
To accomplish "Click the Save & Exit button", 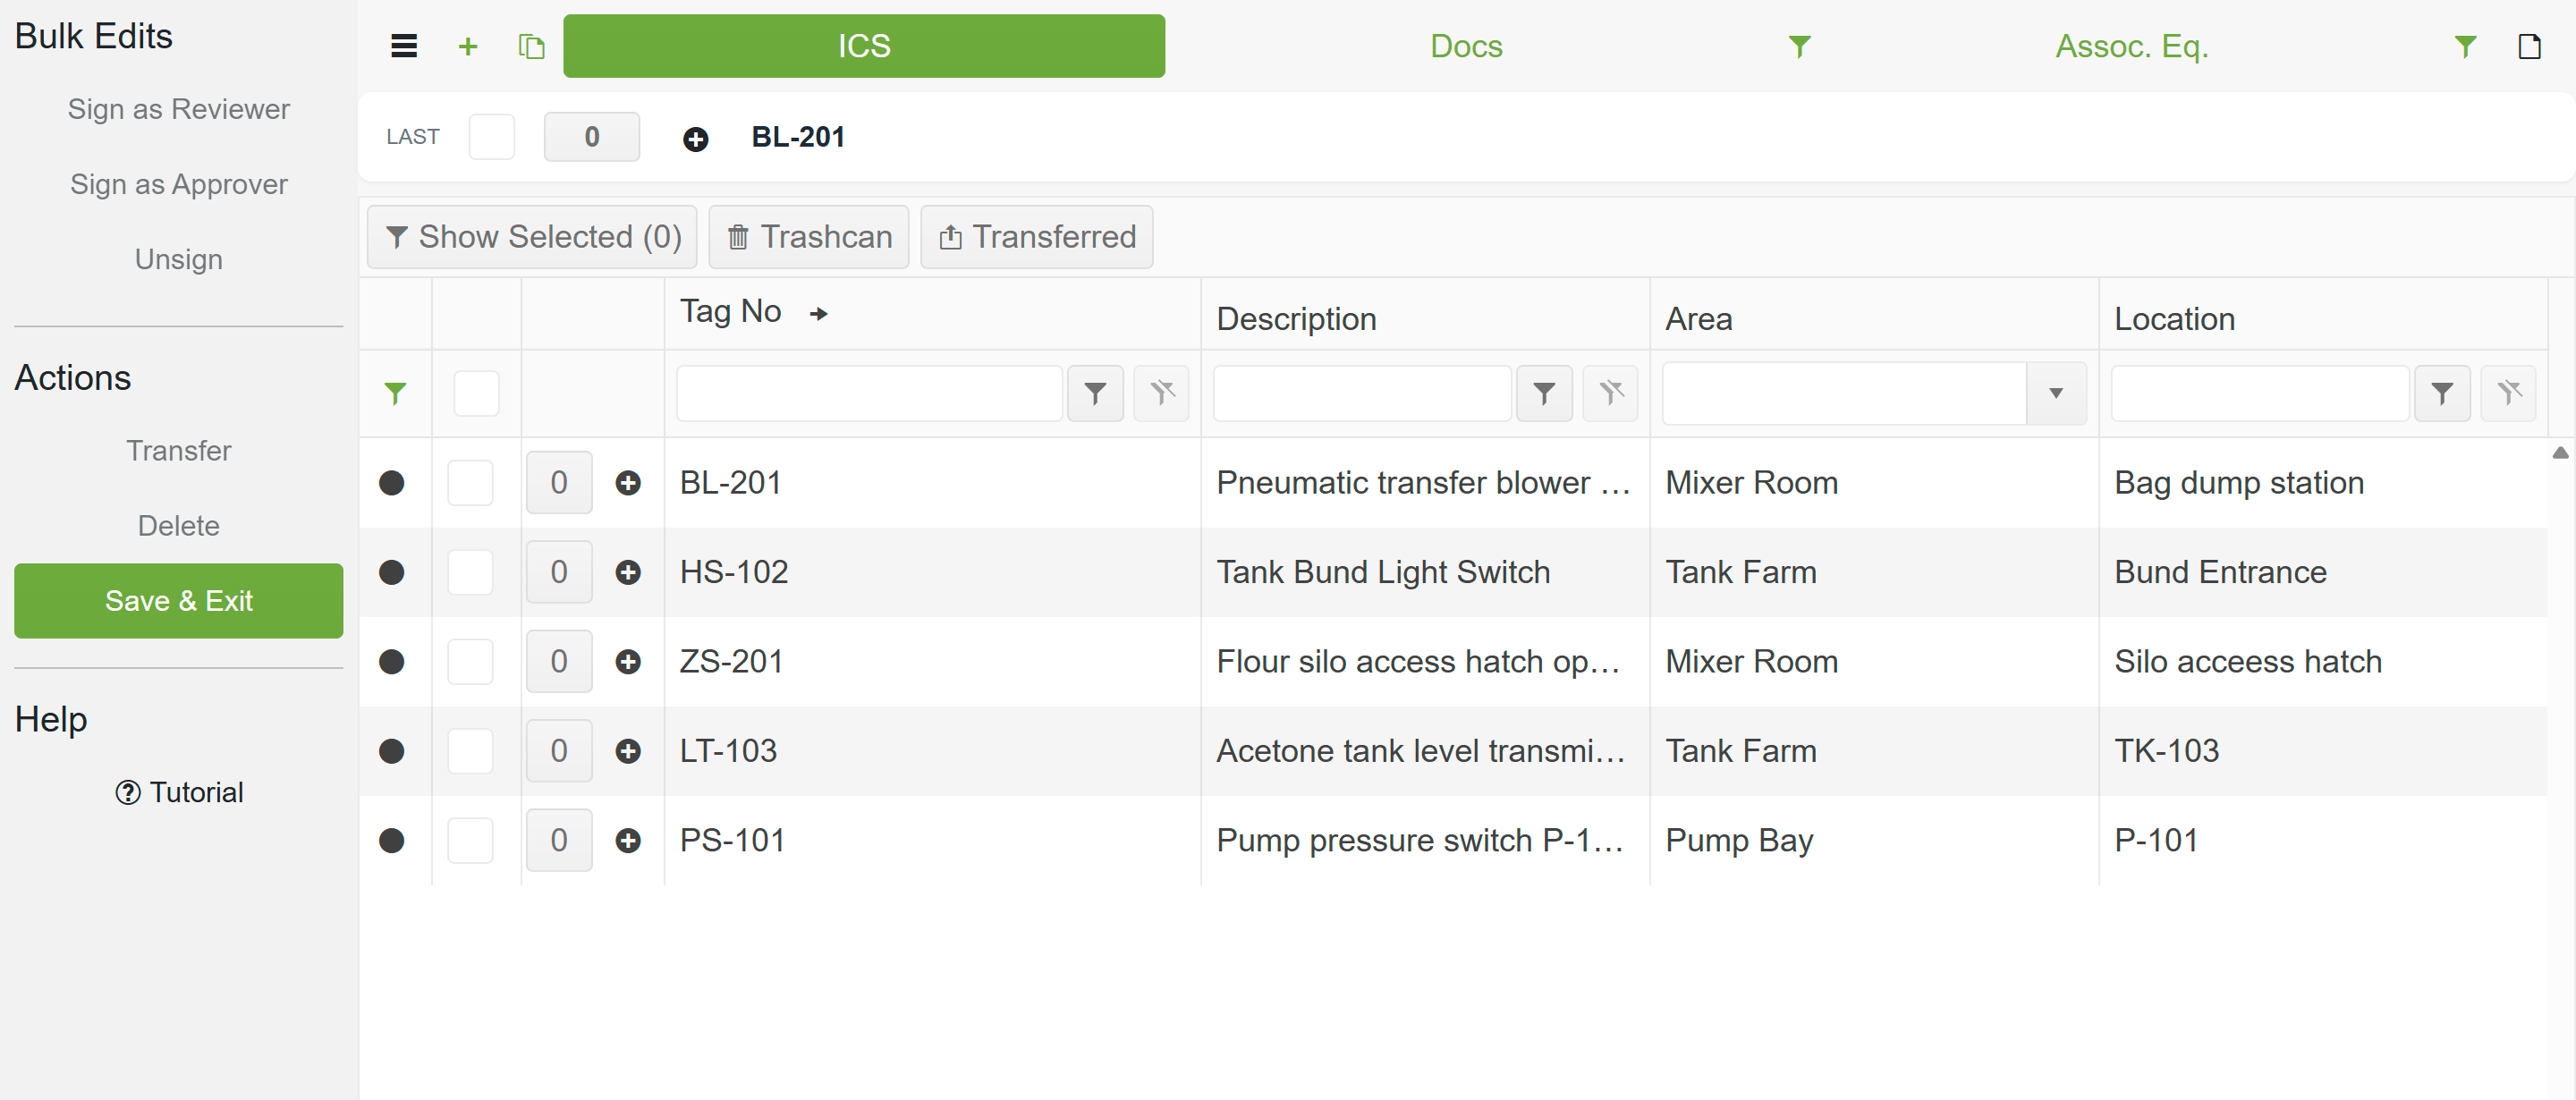I will tap(179, 601).
